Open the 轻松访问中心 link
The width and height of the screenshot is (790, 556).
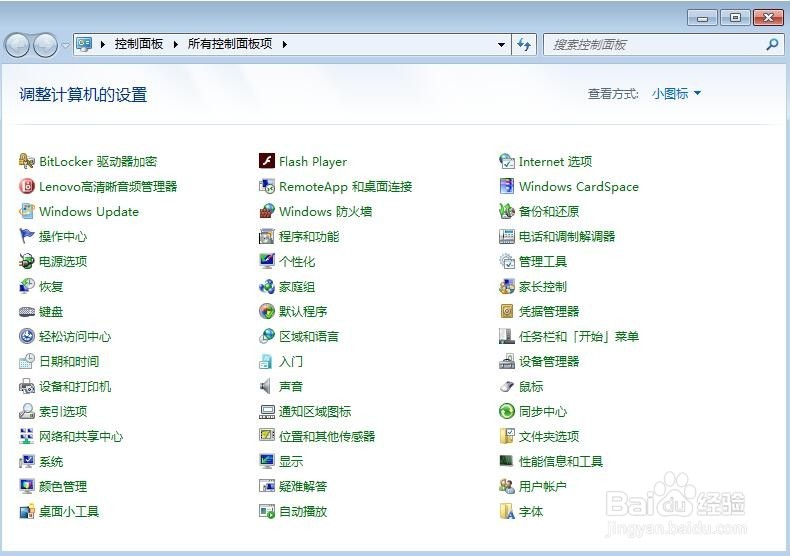pyautogui.click(x=75, y=336)
